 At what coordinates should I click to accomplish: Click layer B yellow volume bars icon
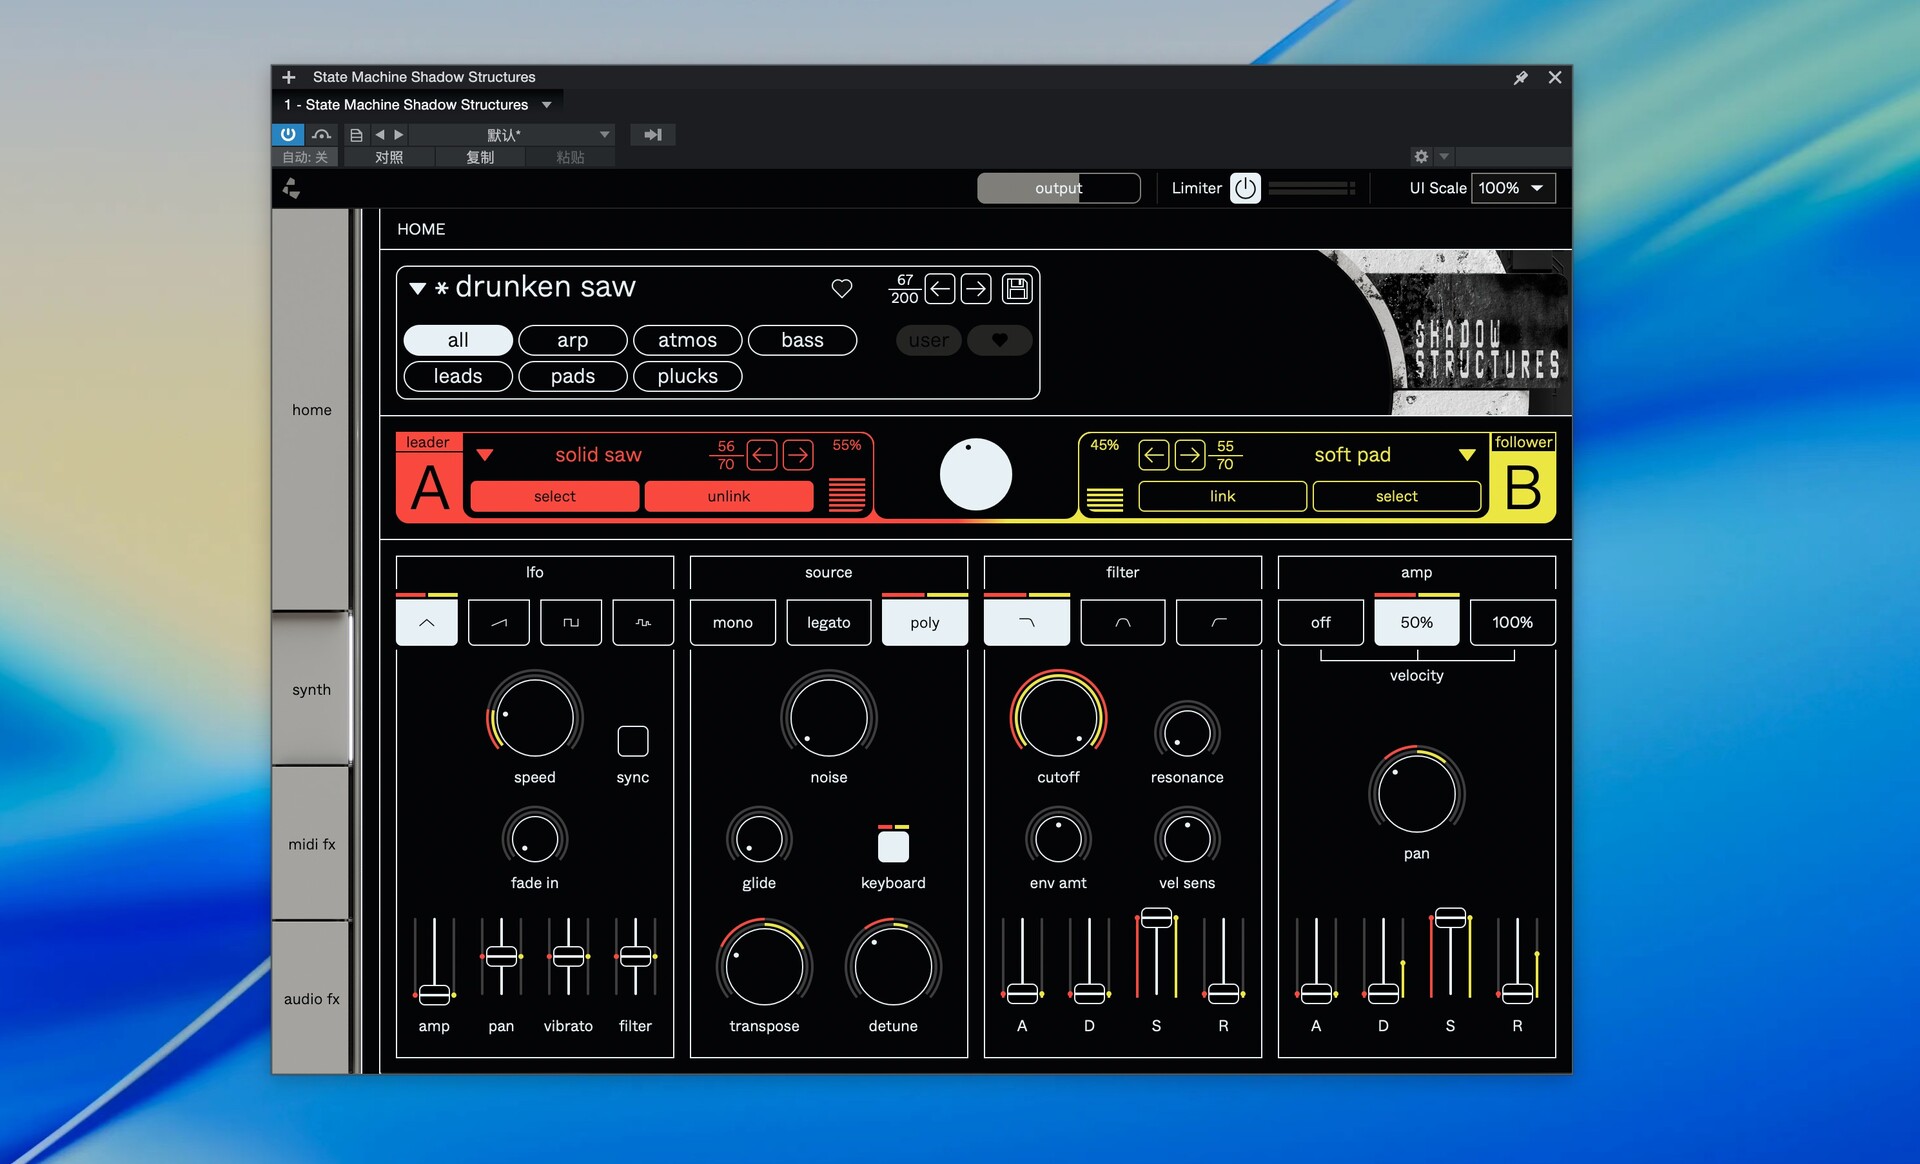click(x=1105, y=498)
